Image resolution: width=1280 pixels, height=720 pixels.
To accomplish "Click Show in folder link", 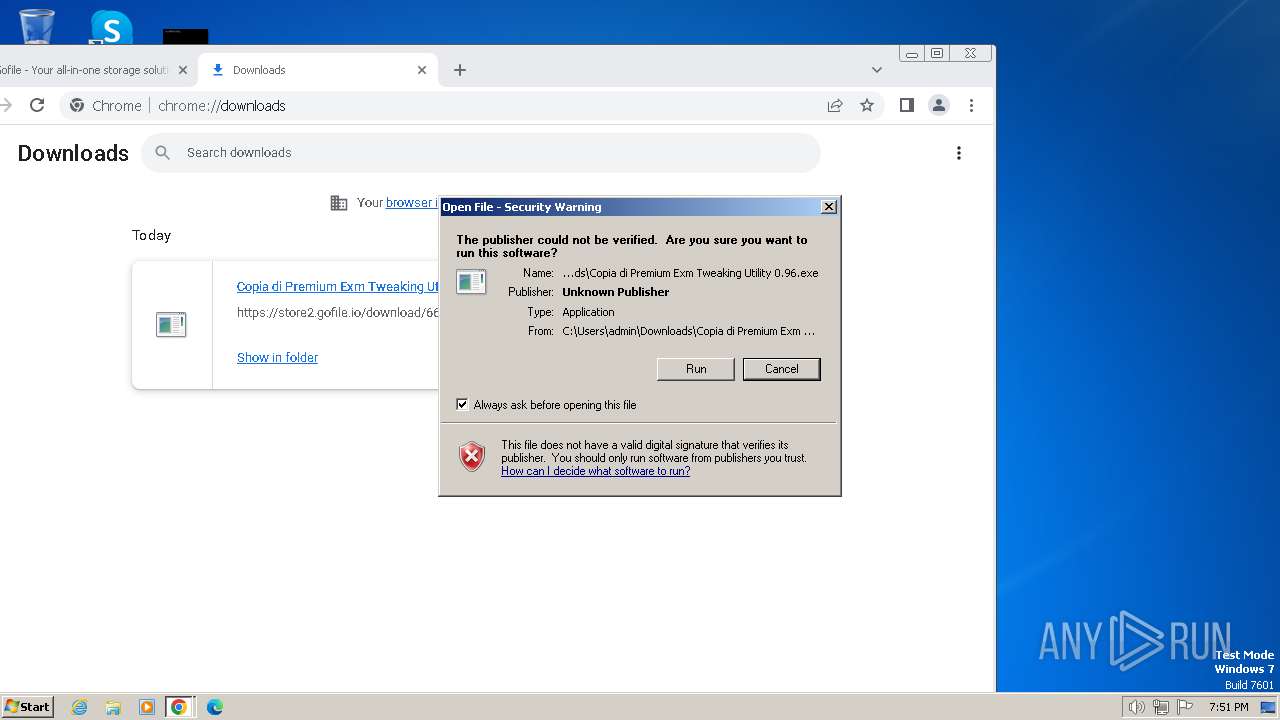I will 277,357.
